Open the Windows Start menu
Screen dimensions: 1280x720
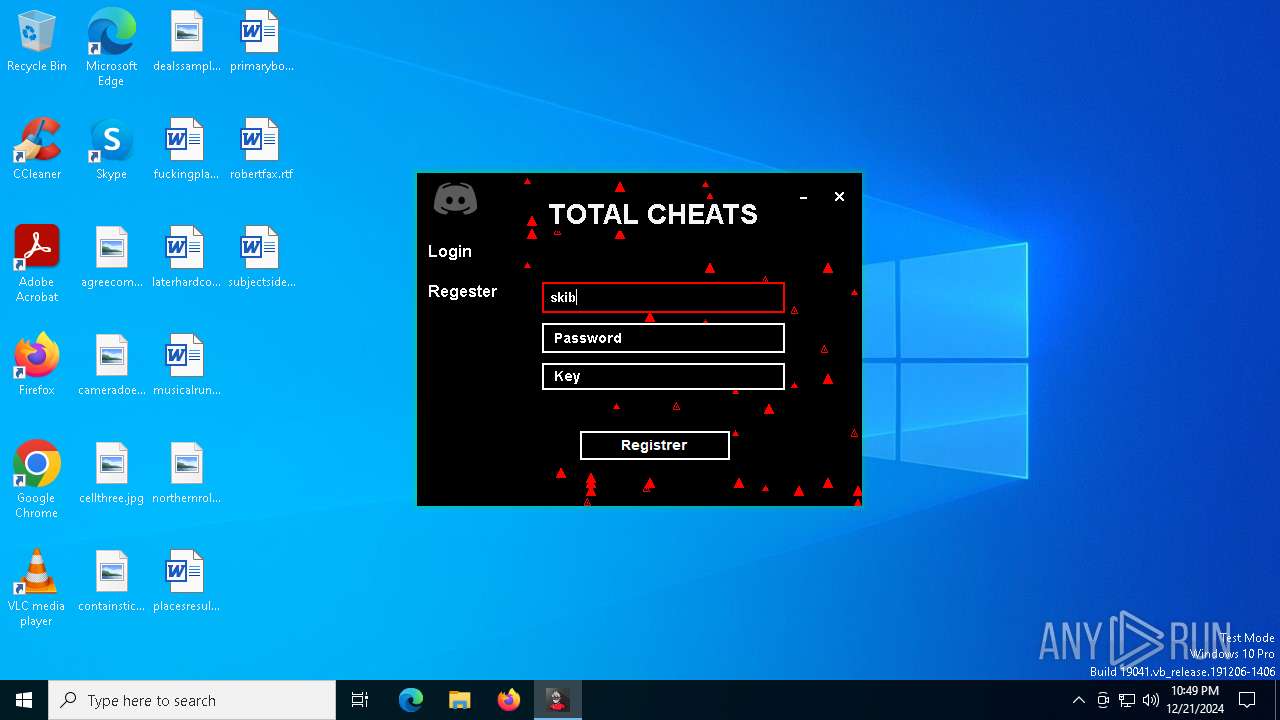tap(24, 700)
